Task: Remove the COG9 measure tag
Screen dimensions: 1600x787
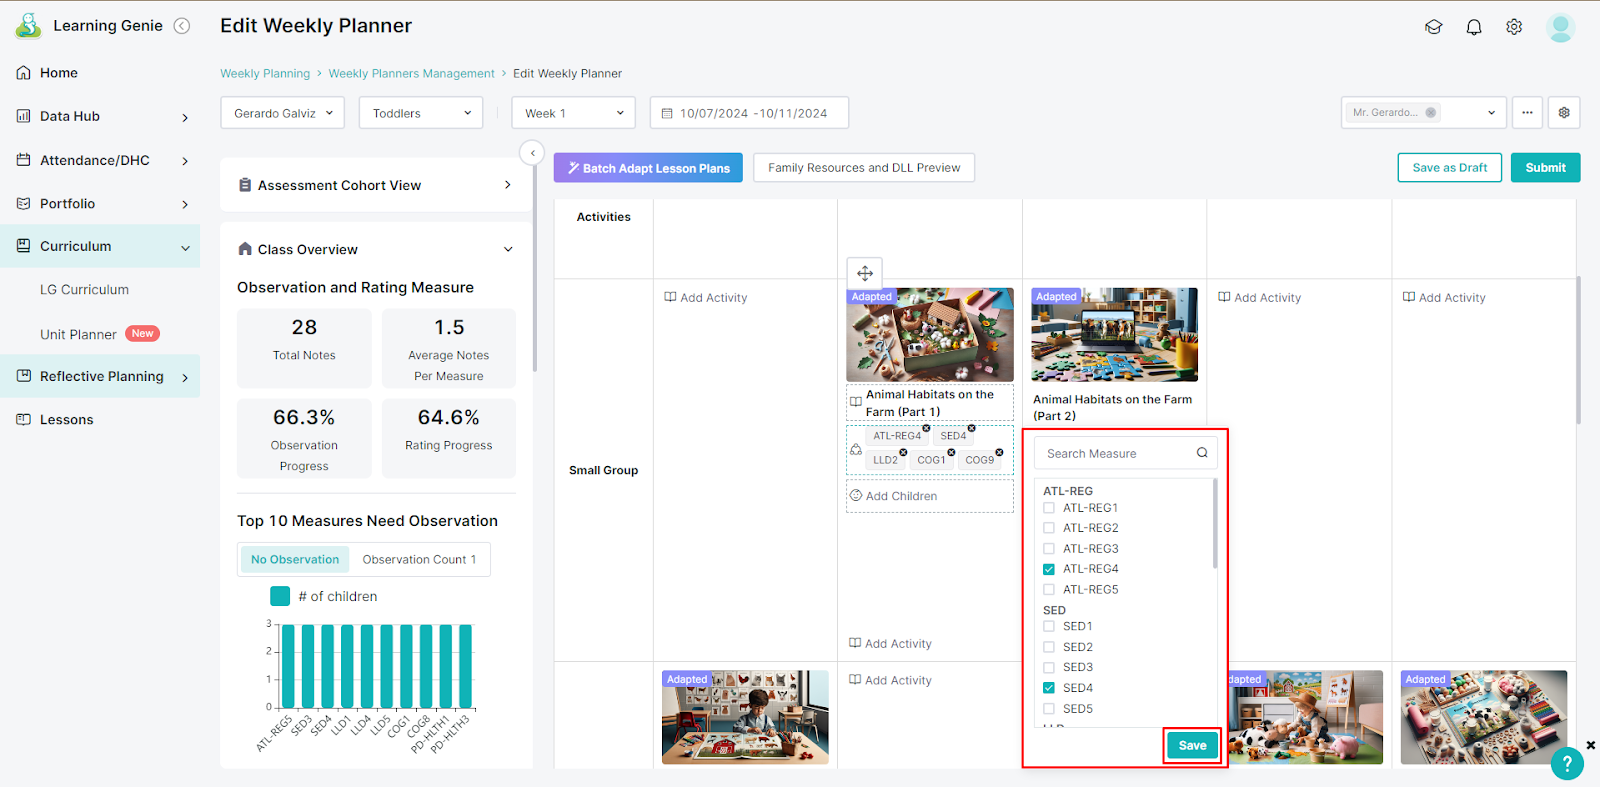Action: [999, 452]
